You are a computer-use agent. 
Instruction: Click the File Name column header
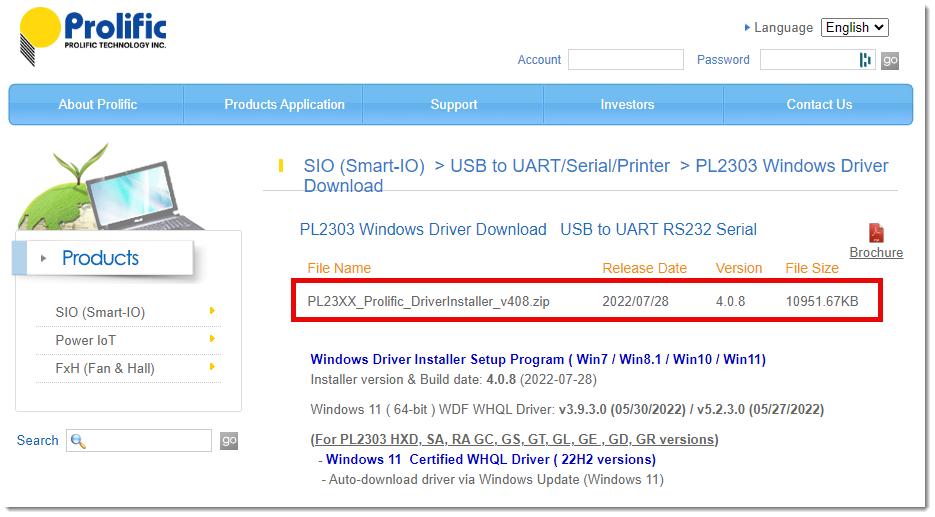339,268
